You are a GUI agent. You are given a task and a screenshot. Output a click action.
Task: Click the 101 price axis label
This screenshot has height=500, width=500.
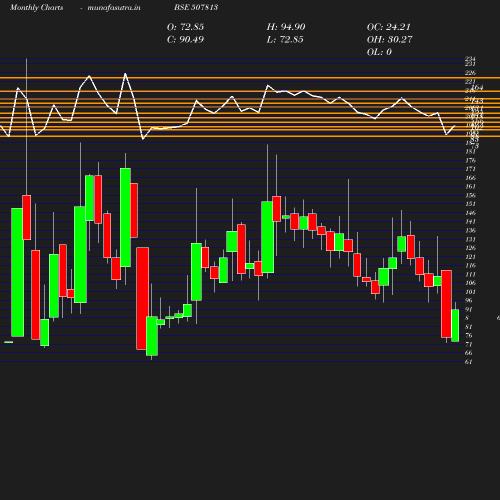click(470, 292)
